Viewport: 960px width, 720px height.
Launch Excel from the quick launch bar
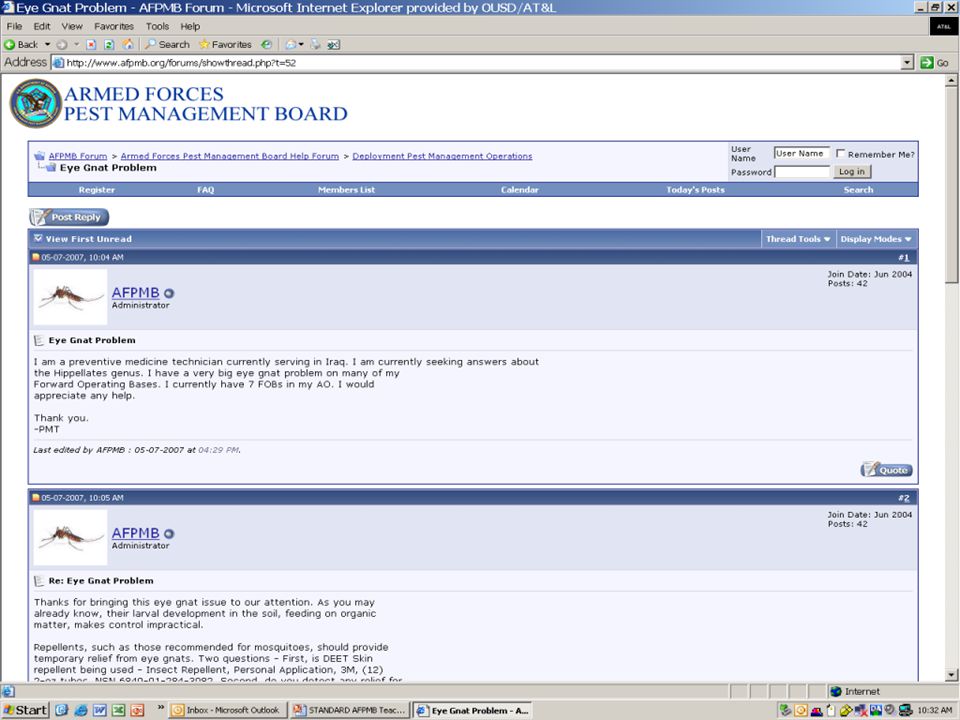(x=118, y=710)
